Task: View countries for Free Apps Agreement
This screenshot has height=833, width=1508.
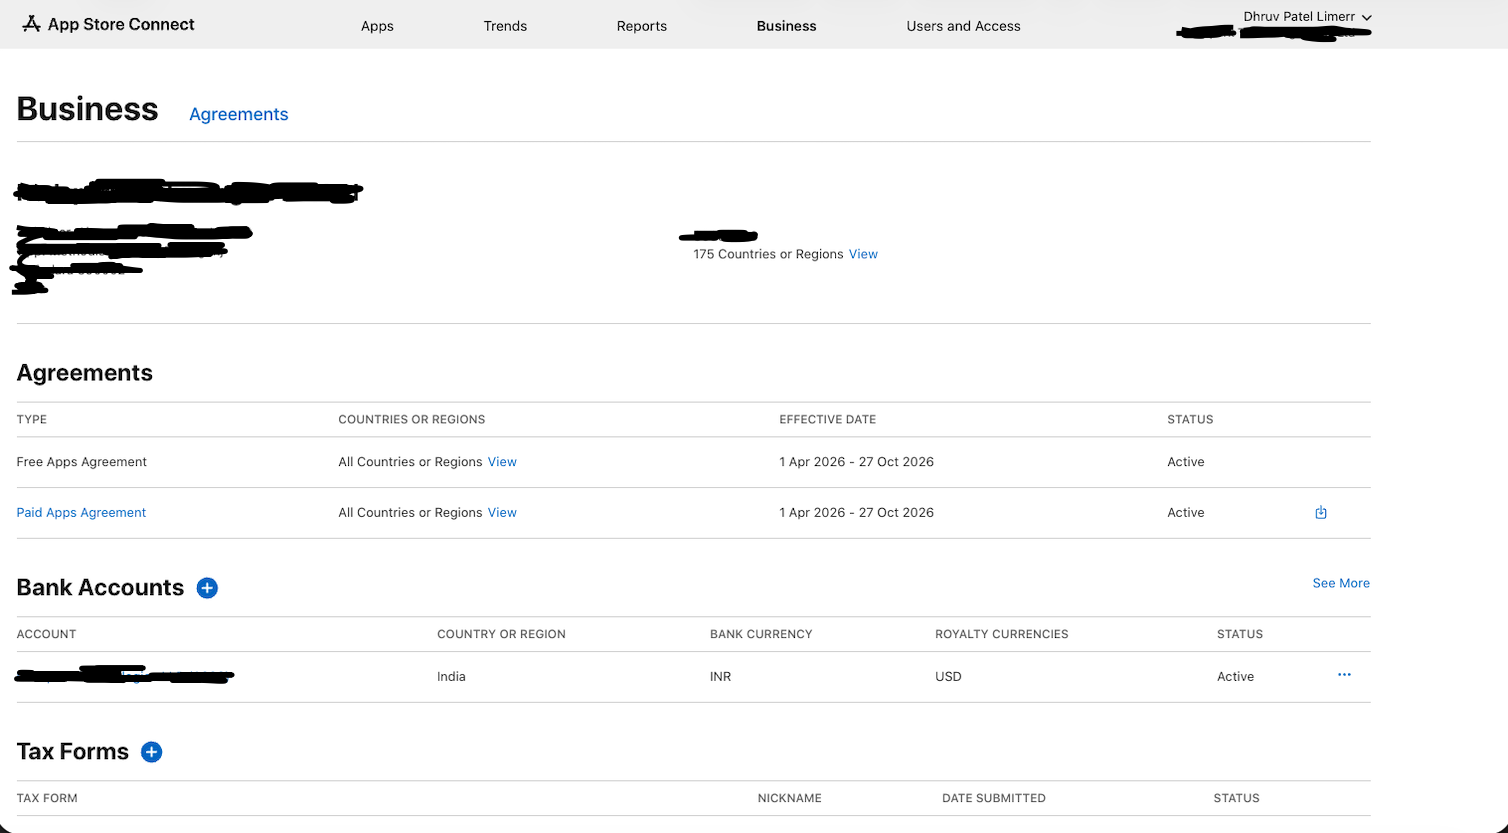Action: tap(502, 462)
